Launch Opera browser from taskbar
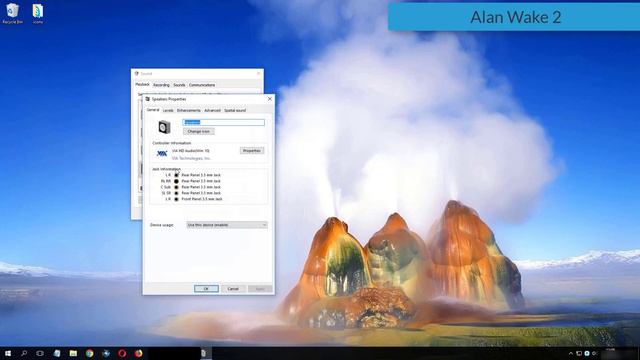The height and width of the screenshot is (360, 640). click(x=122, y=353)
